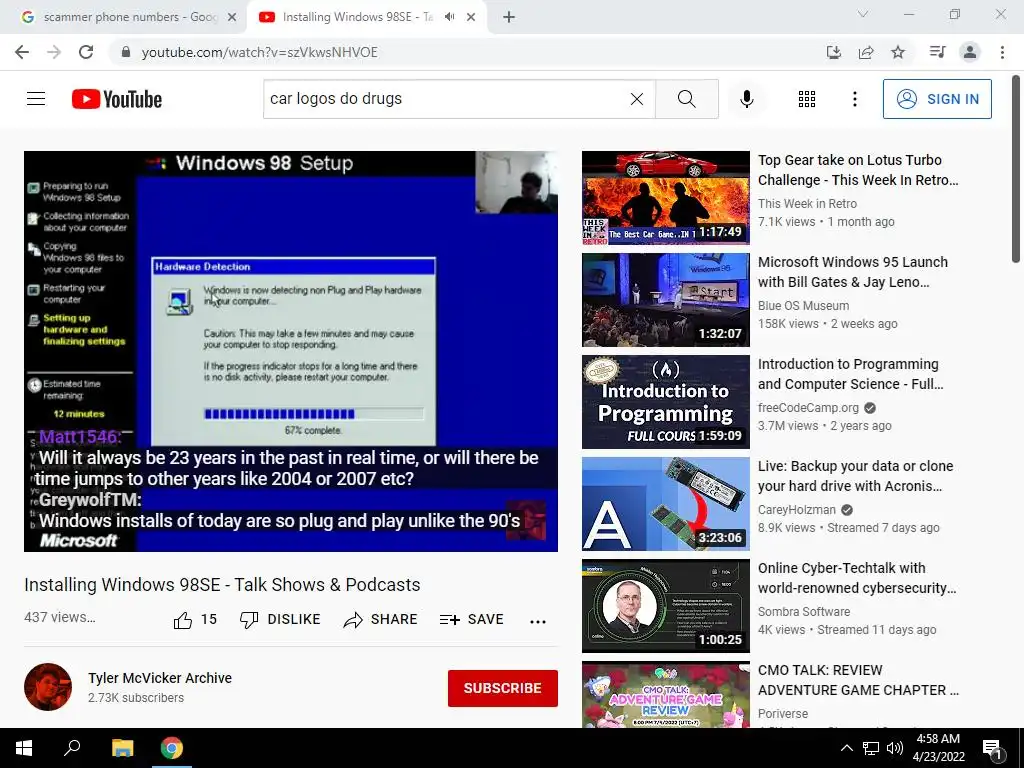Click the page vertical scrollbar

coord(1016,170)
